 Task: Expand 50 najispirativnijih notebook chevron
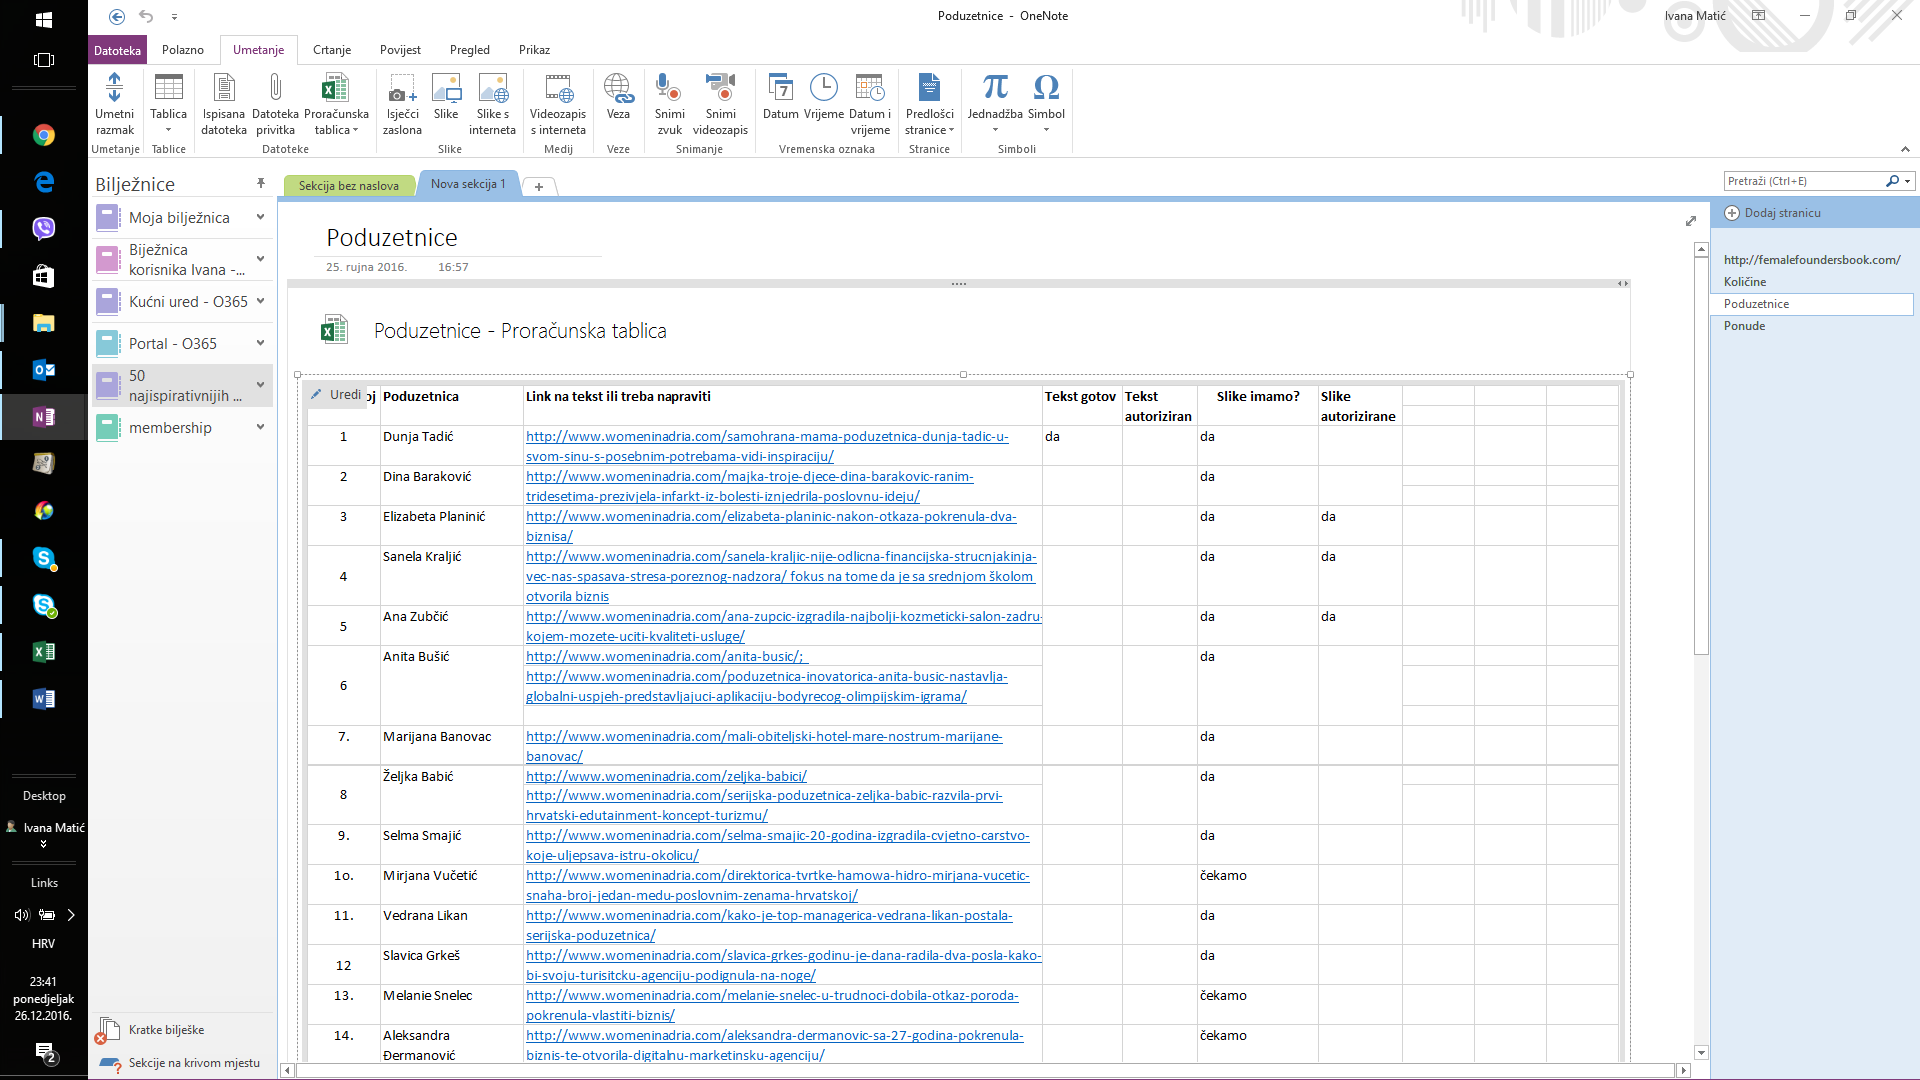260,385
